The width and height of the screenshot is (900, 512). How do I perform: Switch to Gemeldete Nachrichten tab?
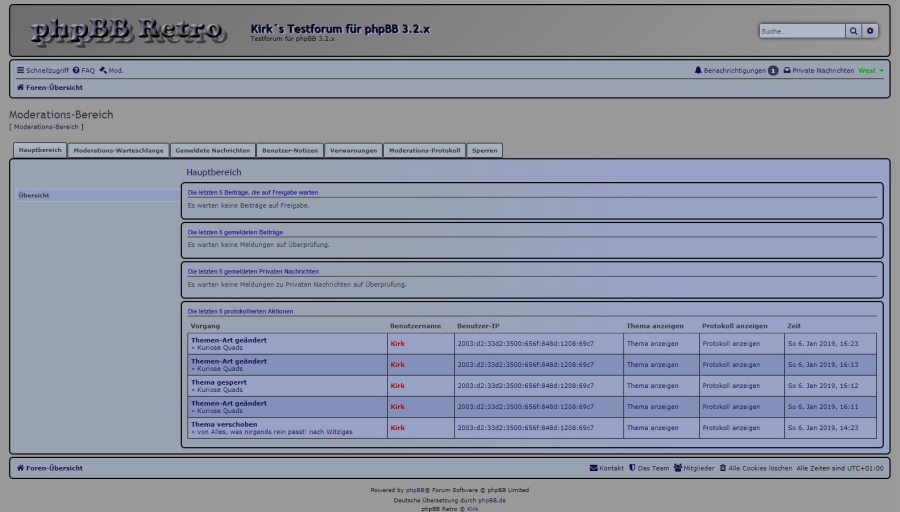(x=212, y=150)
